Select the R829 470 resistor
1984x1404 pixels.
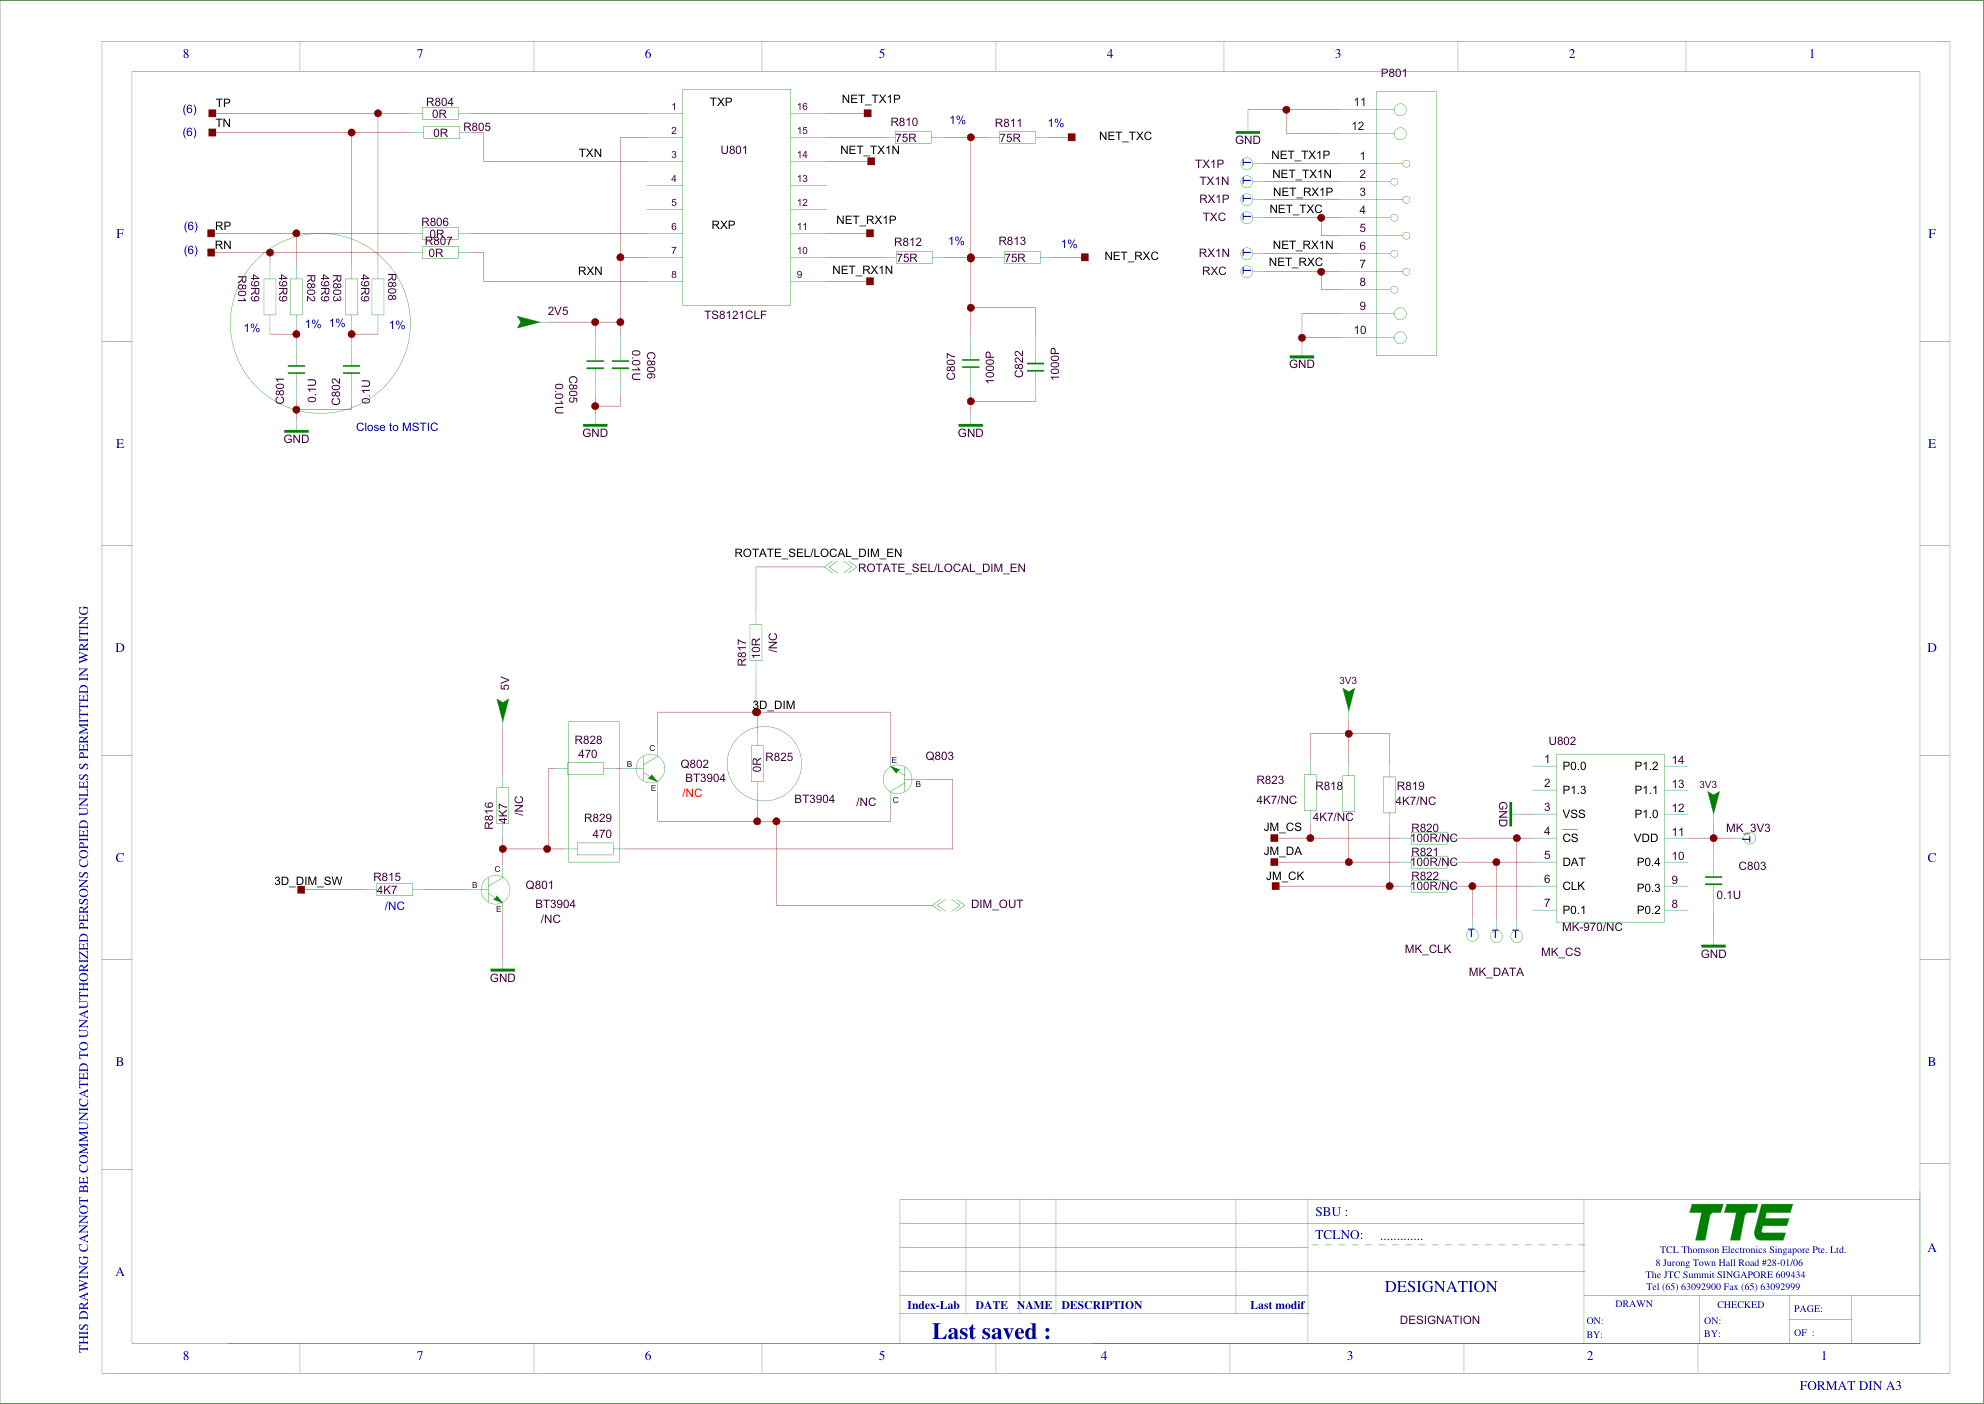596,849
